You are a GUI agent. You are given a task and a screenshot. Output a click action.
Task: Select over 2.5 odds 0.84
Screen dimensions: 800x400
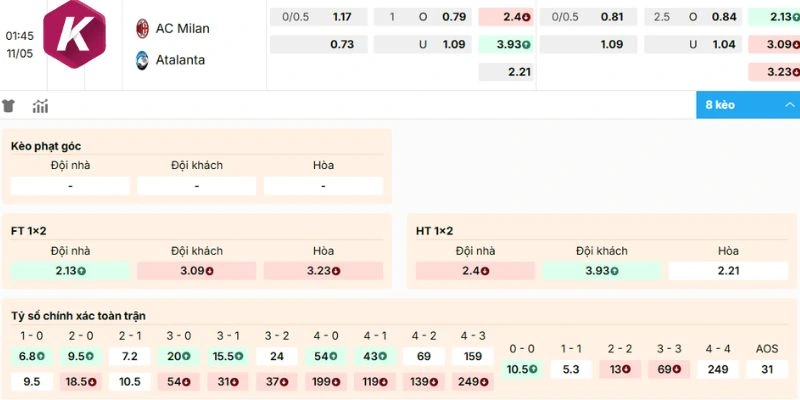point(693,17)
